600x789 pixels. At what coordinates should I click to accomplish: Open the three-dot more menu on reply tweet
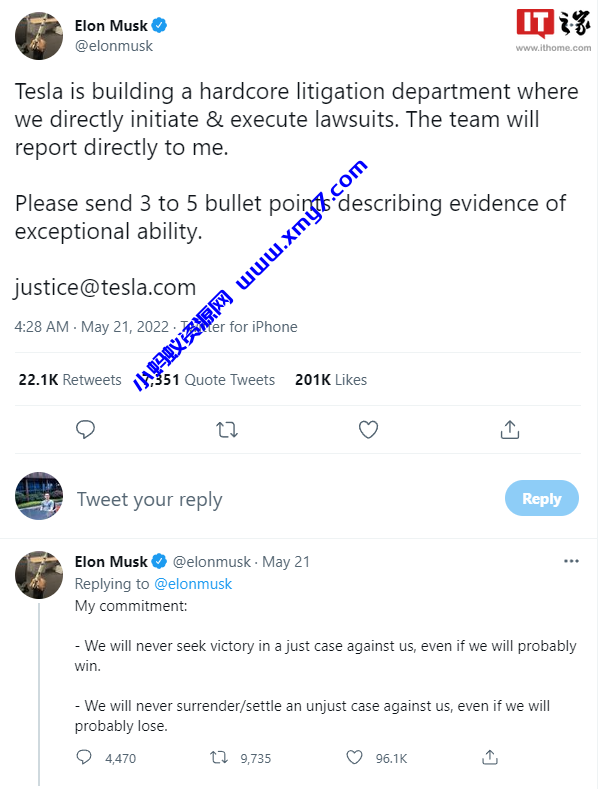coord(571,561)
